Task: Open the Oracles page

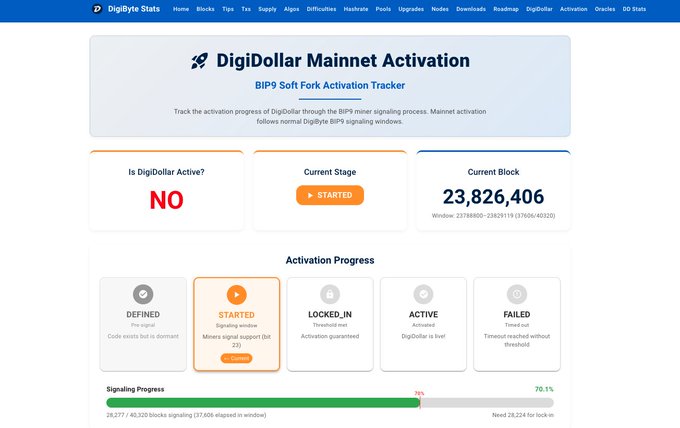Action: (605, 9)
